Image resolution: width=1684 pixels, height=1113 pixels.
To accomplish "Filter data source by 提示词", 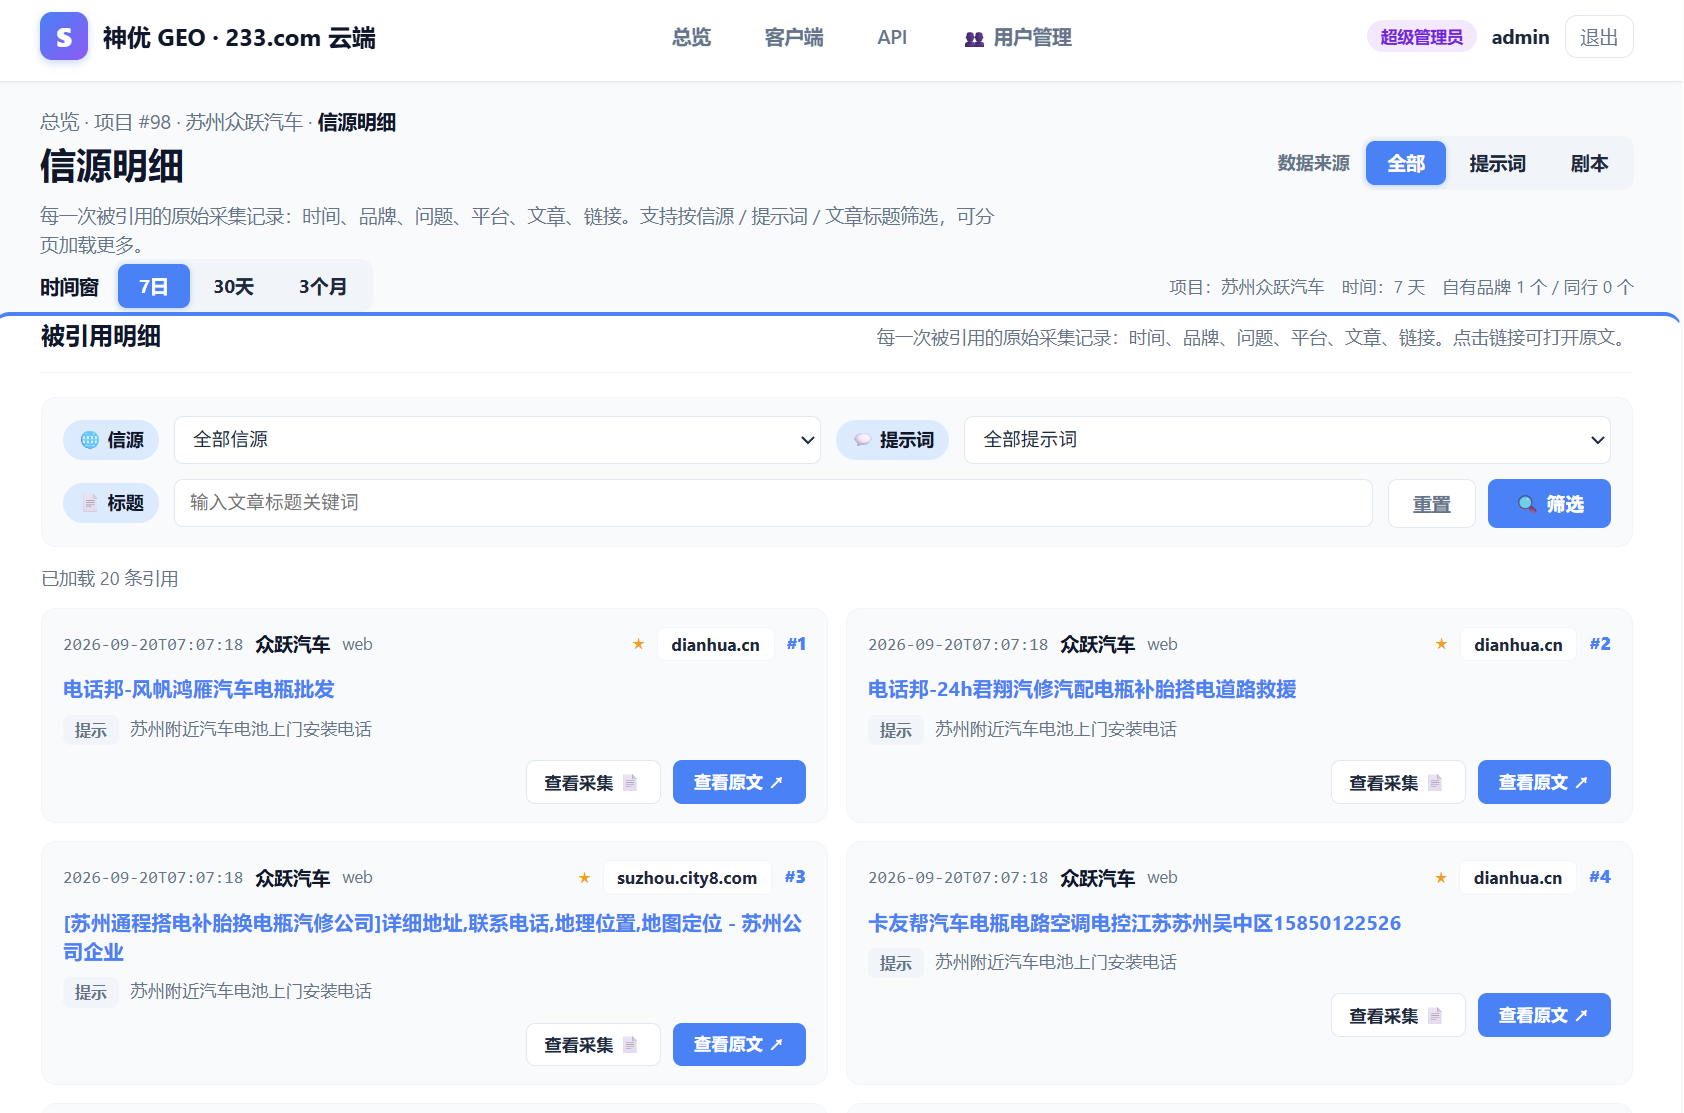I will click(1497, 163).
